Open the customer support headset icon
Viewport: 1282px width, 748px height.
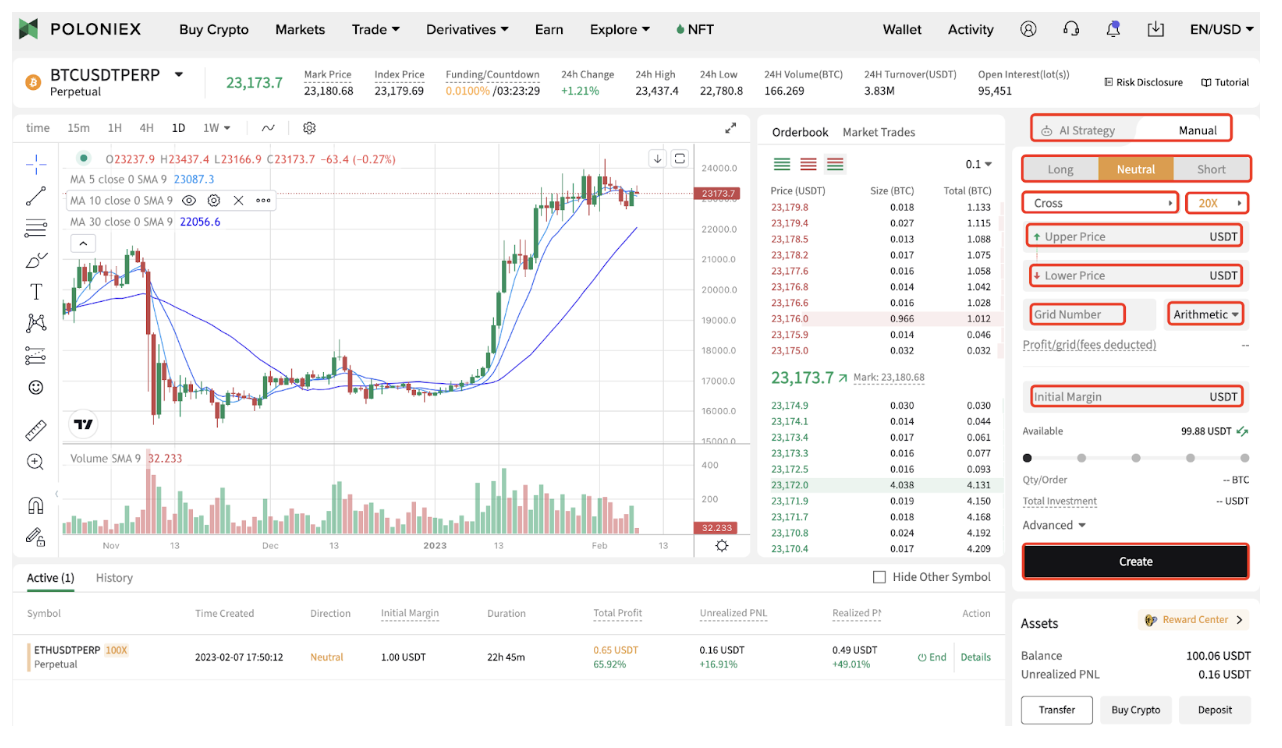click(1071, 29)
